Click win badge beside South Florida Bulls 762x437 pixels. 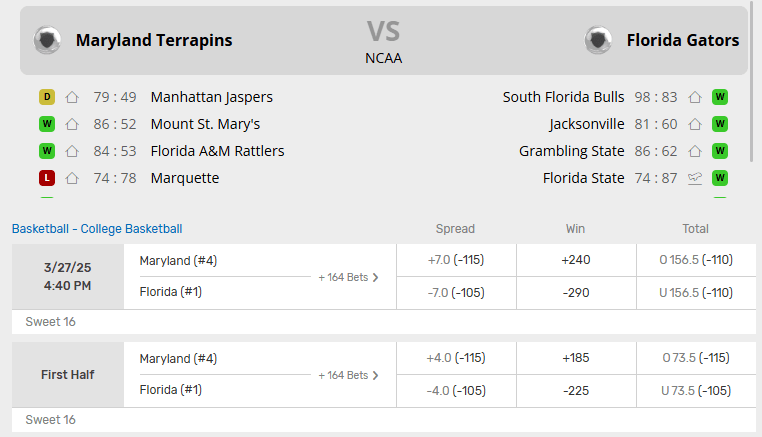tap(719, 97)
